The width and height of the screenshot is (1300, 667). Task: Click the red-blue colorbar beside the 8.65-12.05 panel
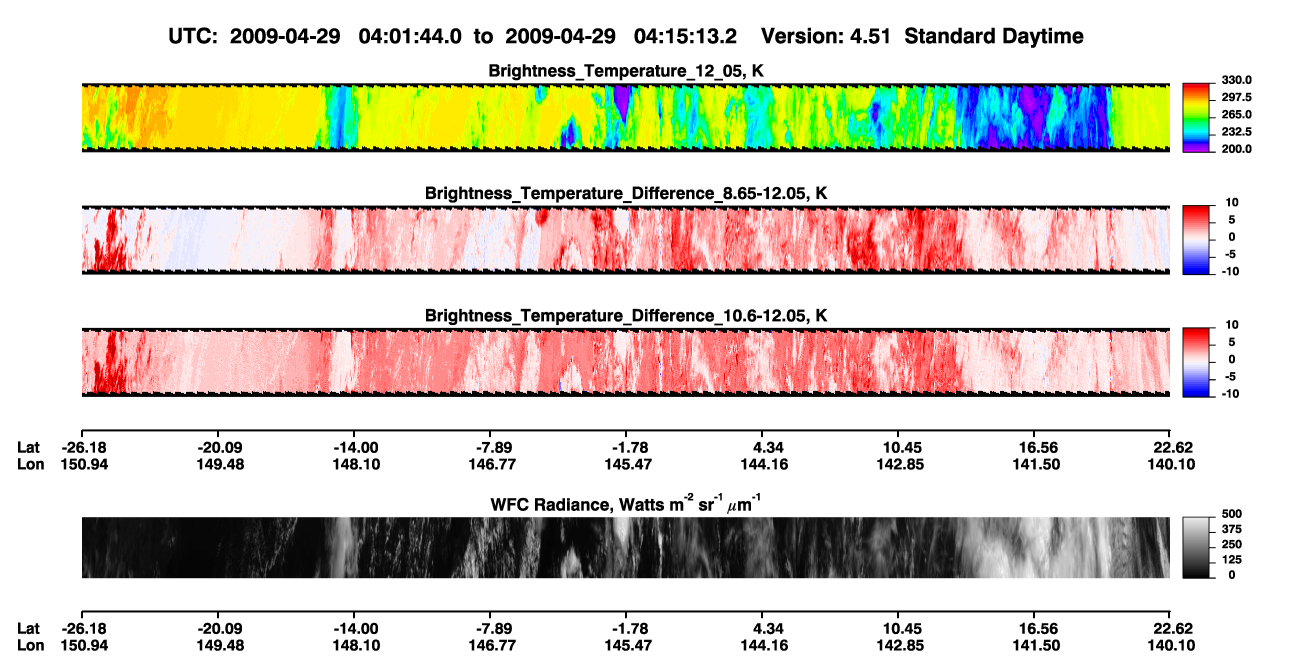(1197, 240)
